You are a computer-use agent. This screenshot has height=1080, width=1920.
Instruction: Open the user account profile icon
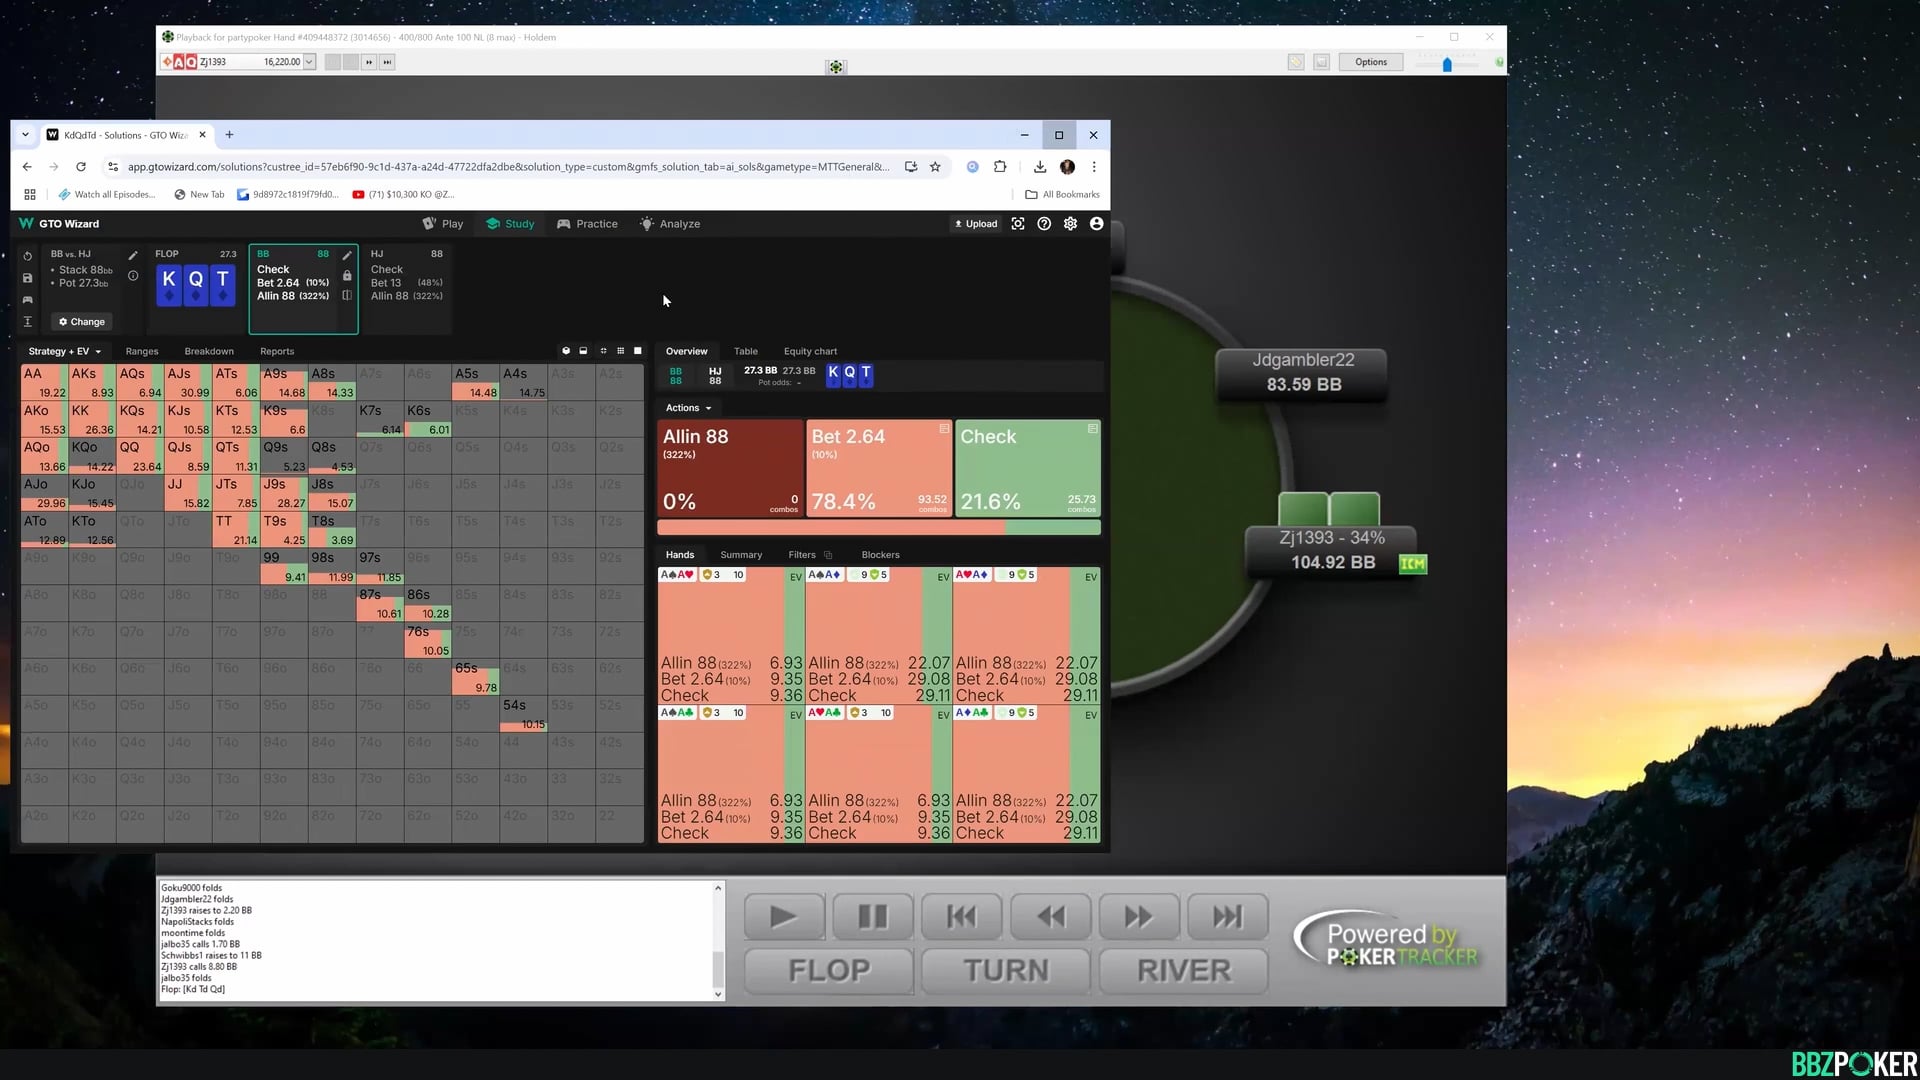(1096, 224)
